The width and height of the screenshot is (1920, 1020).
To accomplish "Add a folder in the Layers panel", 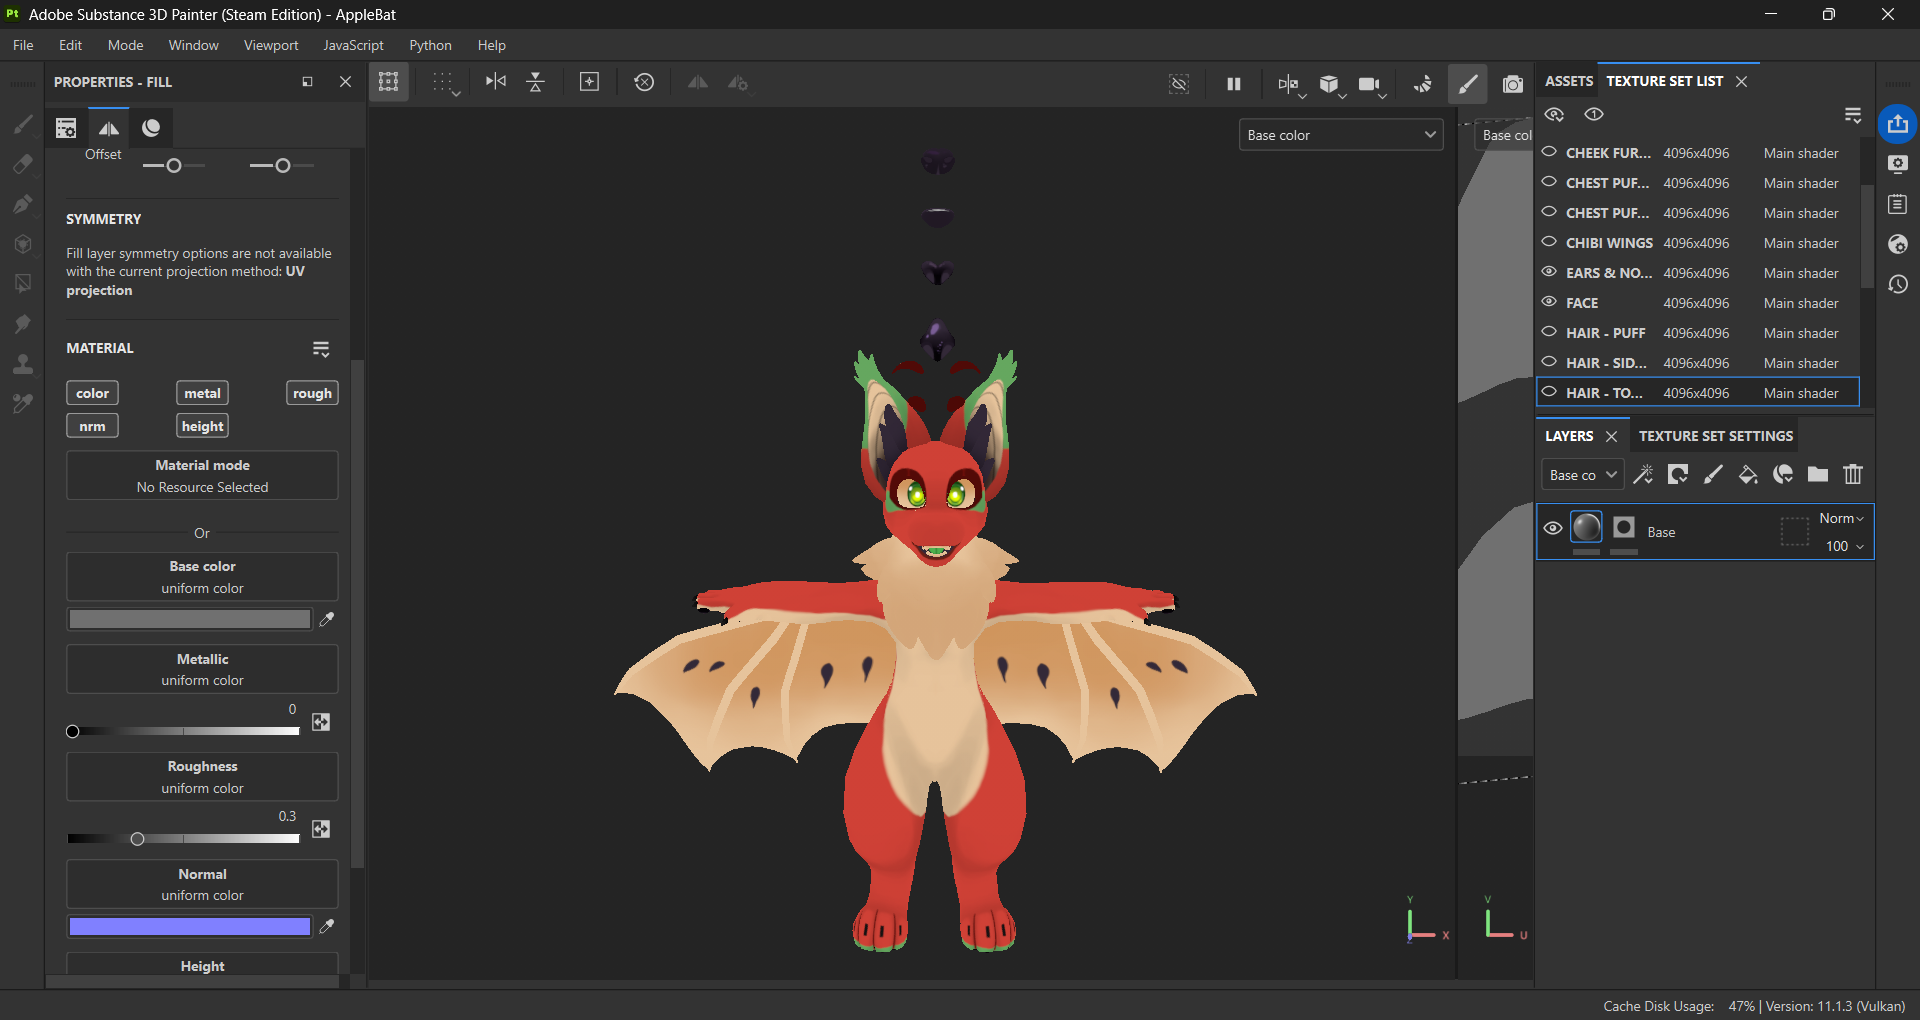I will (1818, 475).
